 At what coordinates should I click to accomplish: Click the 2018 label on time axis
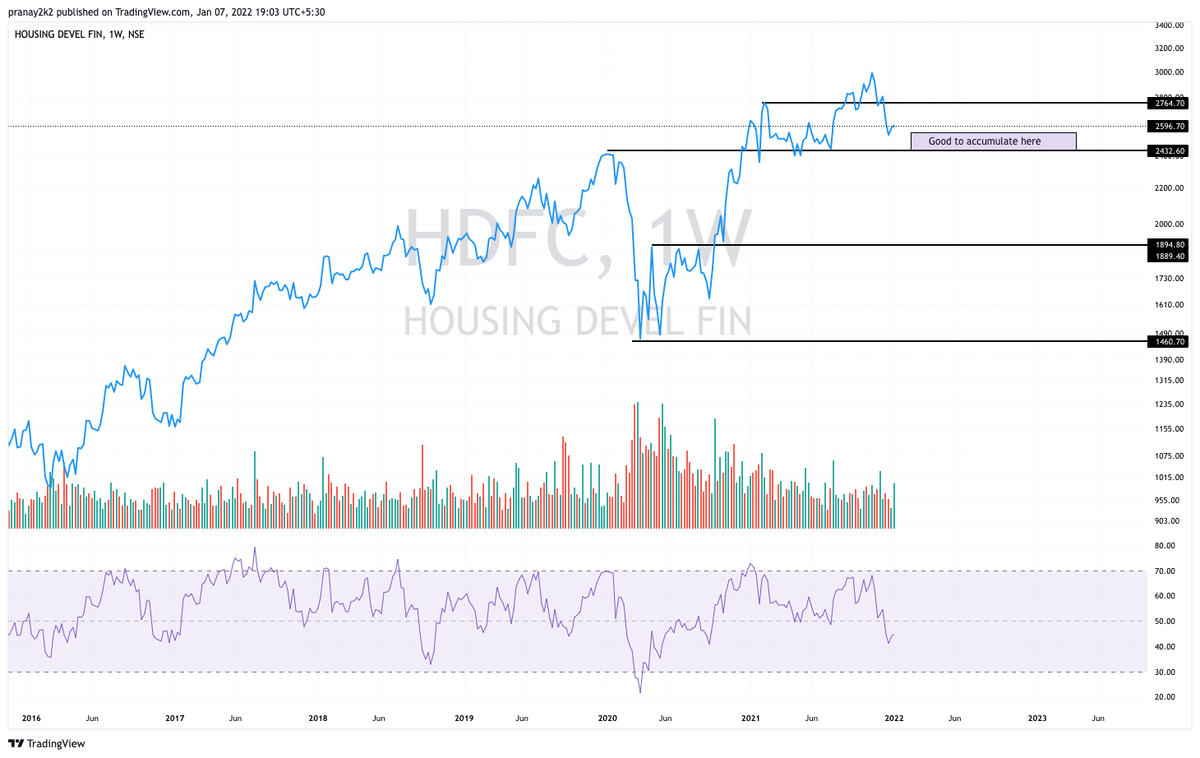[x=318, y=718]
